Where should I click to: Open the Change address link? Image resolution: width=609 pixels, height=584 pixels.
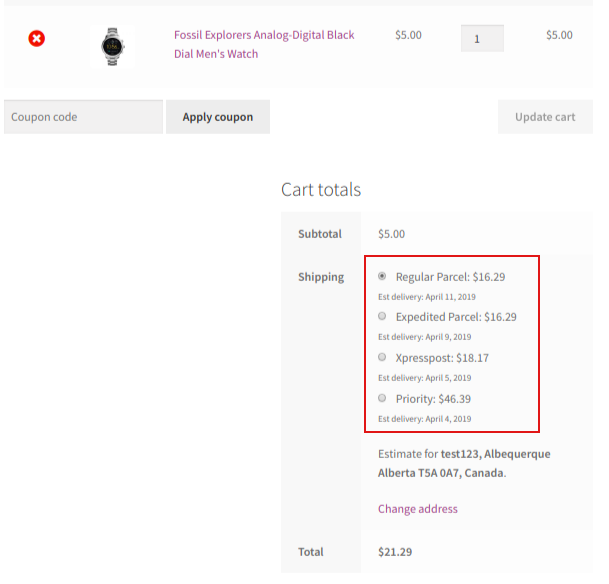418,509
